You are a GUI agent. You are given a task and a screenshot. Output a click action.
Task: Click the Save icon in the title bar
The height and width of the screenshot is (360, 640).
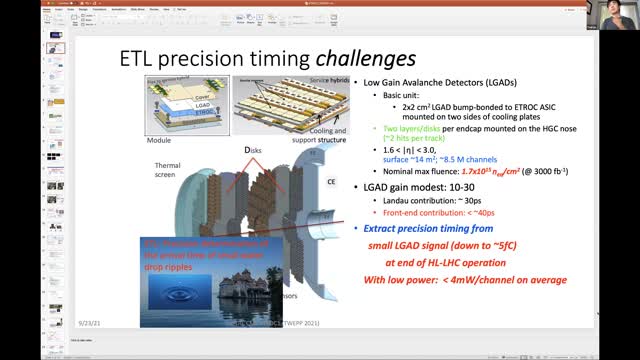click(x=81, y=3)
